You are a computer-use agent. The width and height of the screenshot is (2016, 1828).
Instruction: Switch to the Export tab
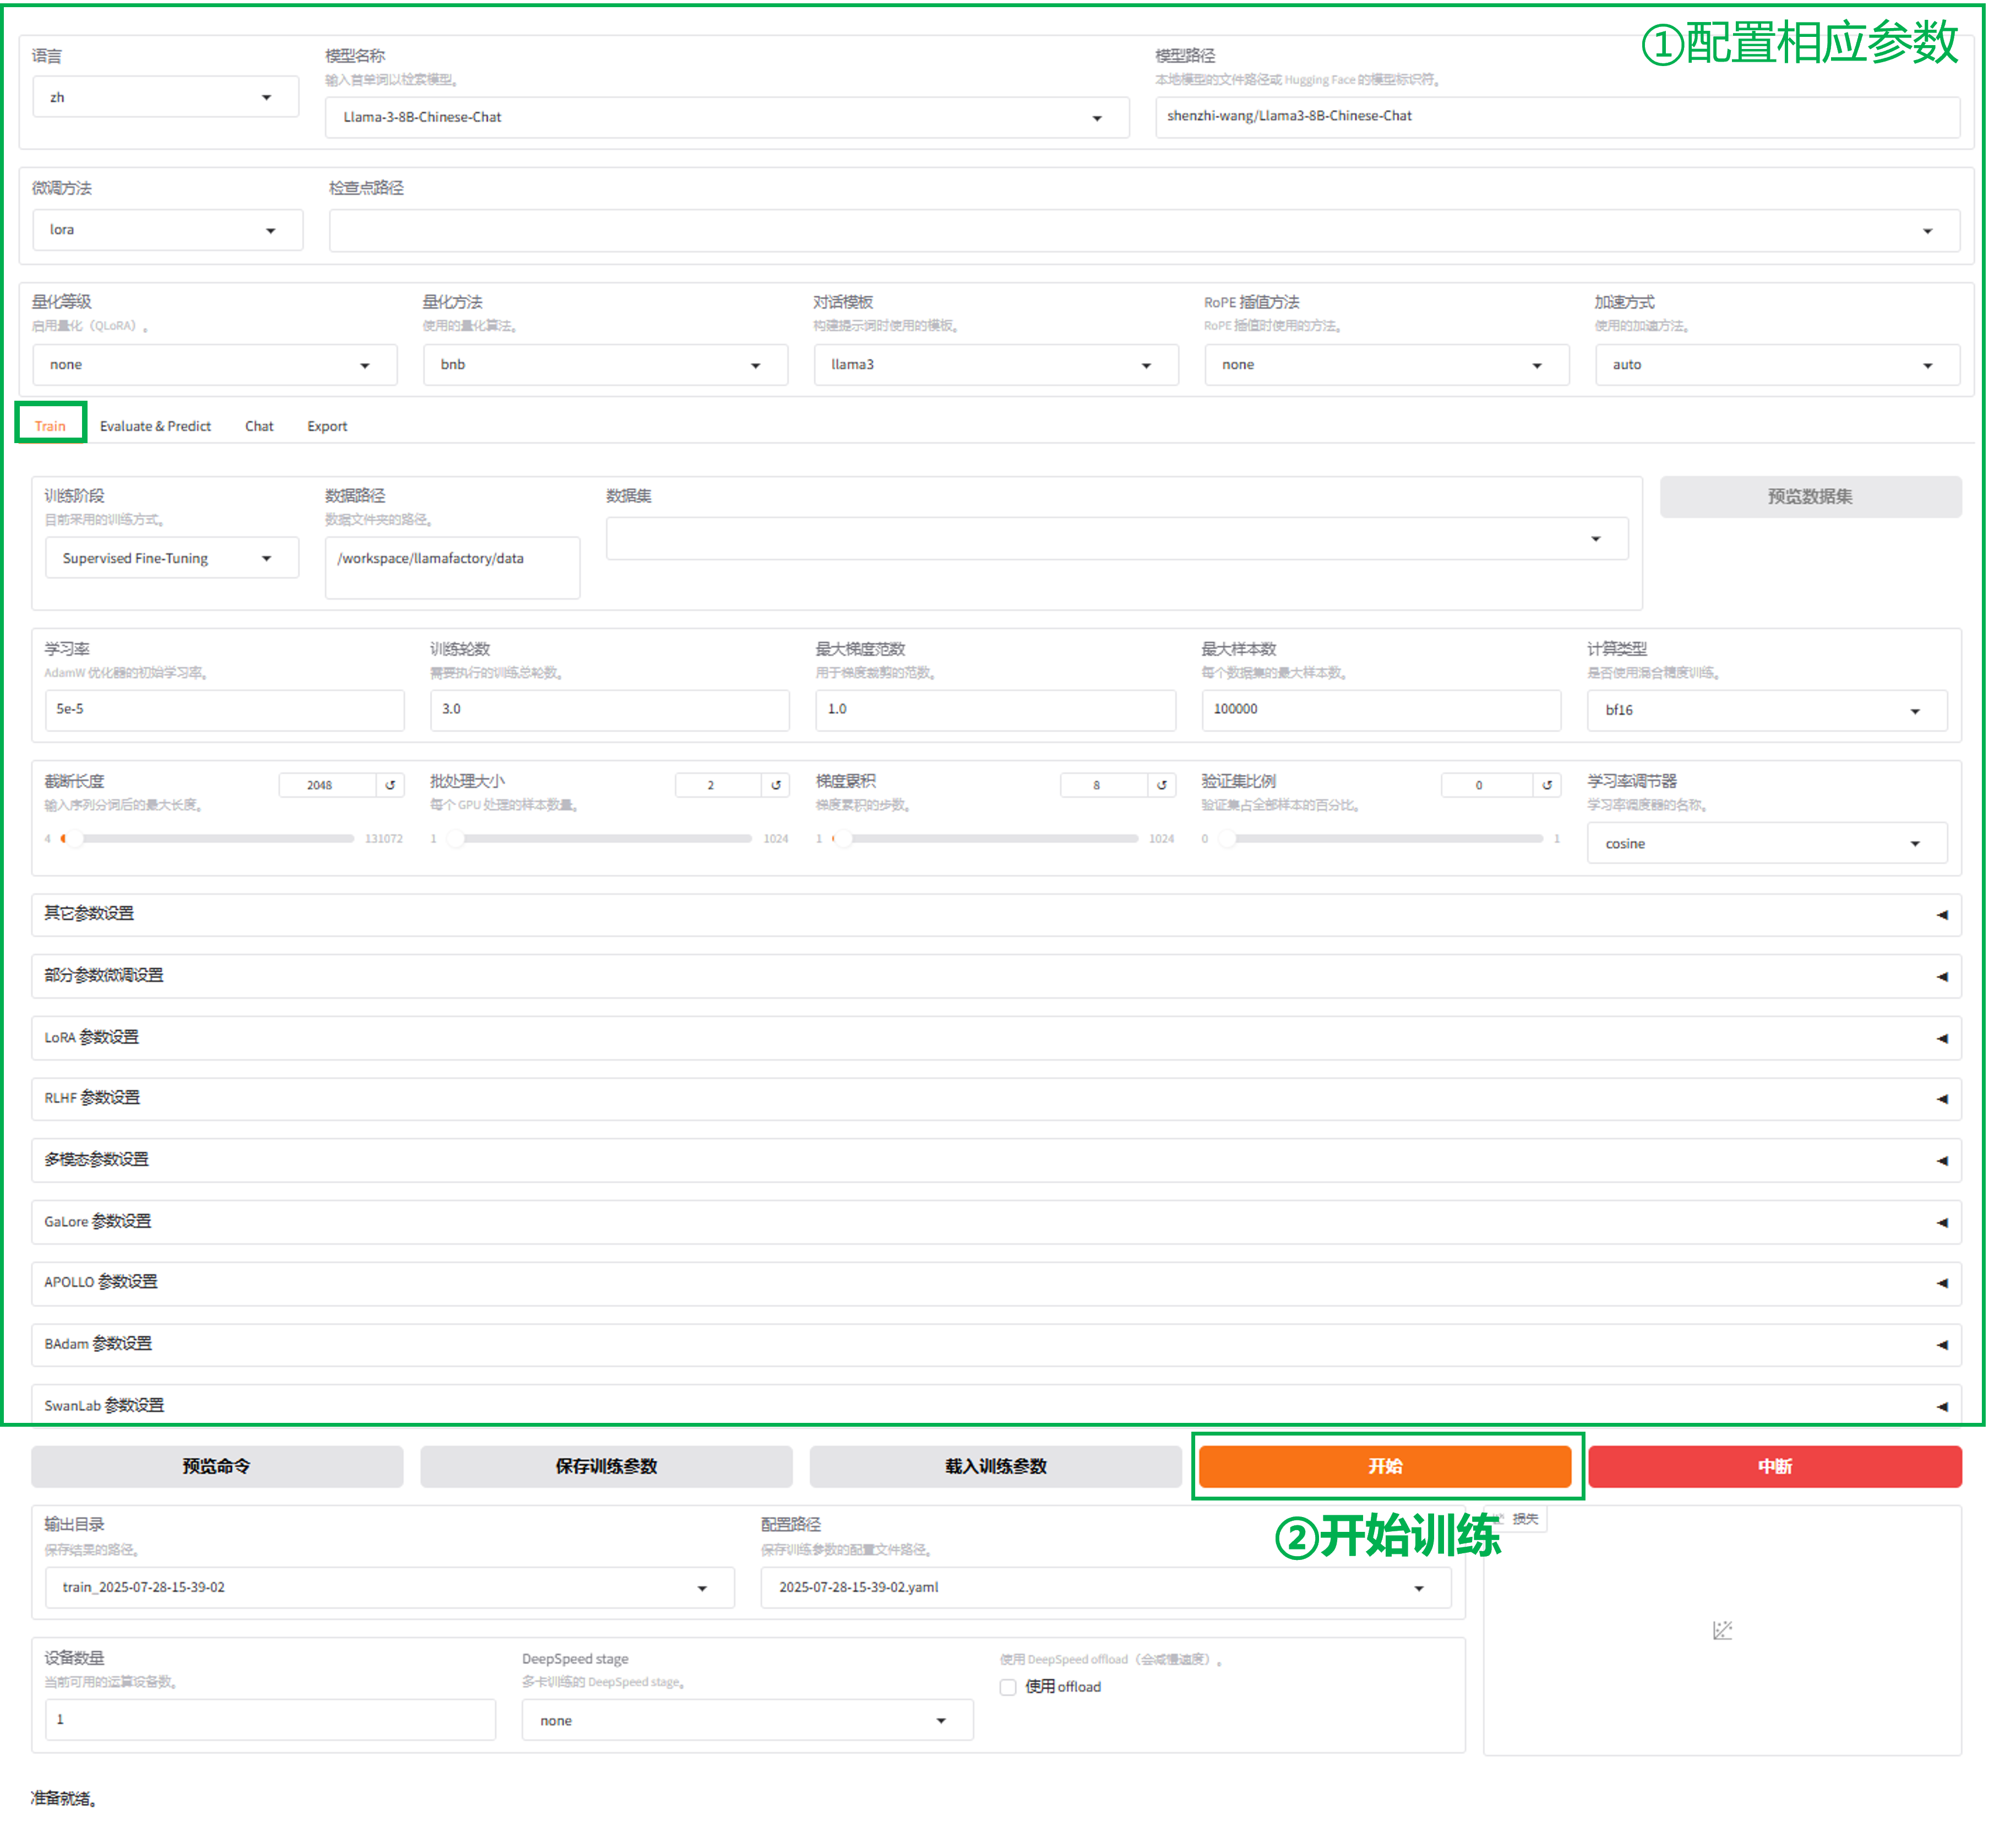point(327,426)
